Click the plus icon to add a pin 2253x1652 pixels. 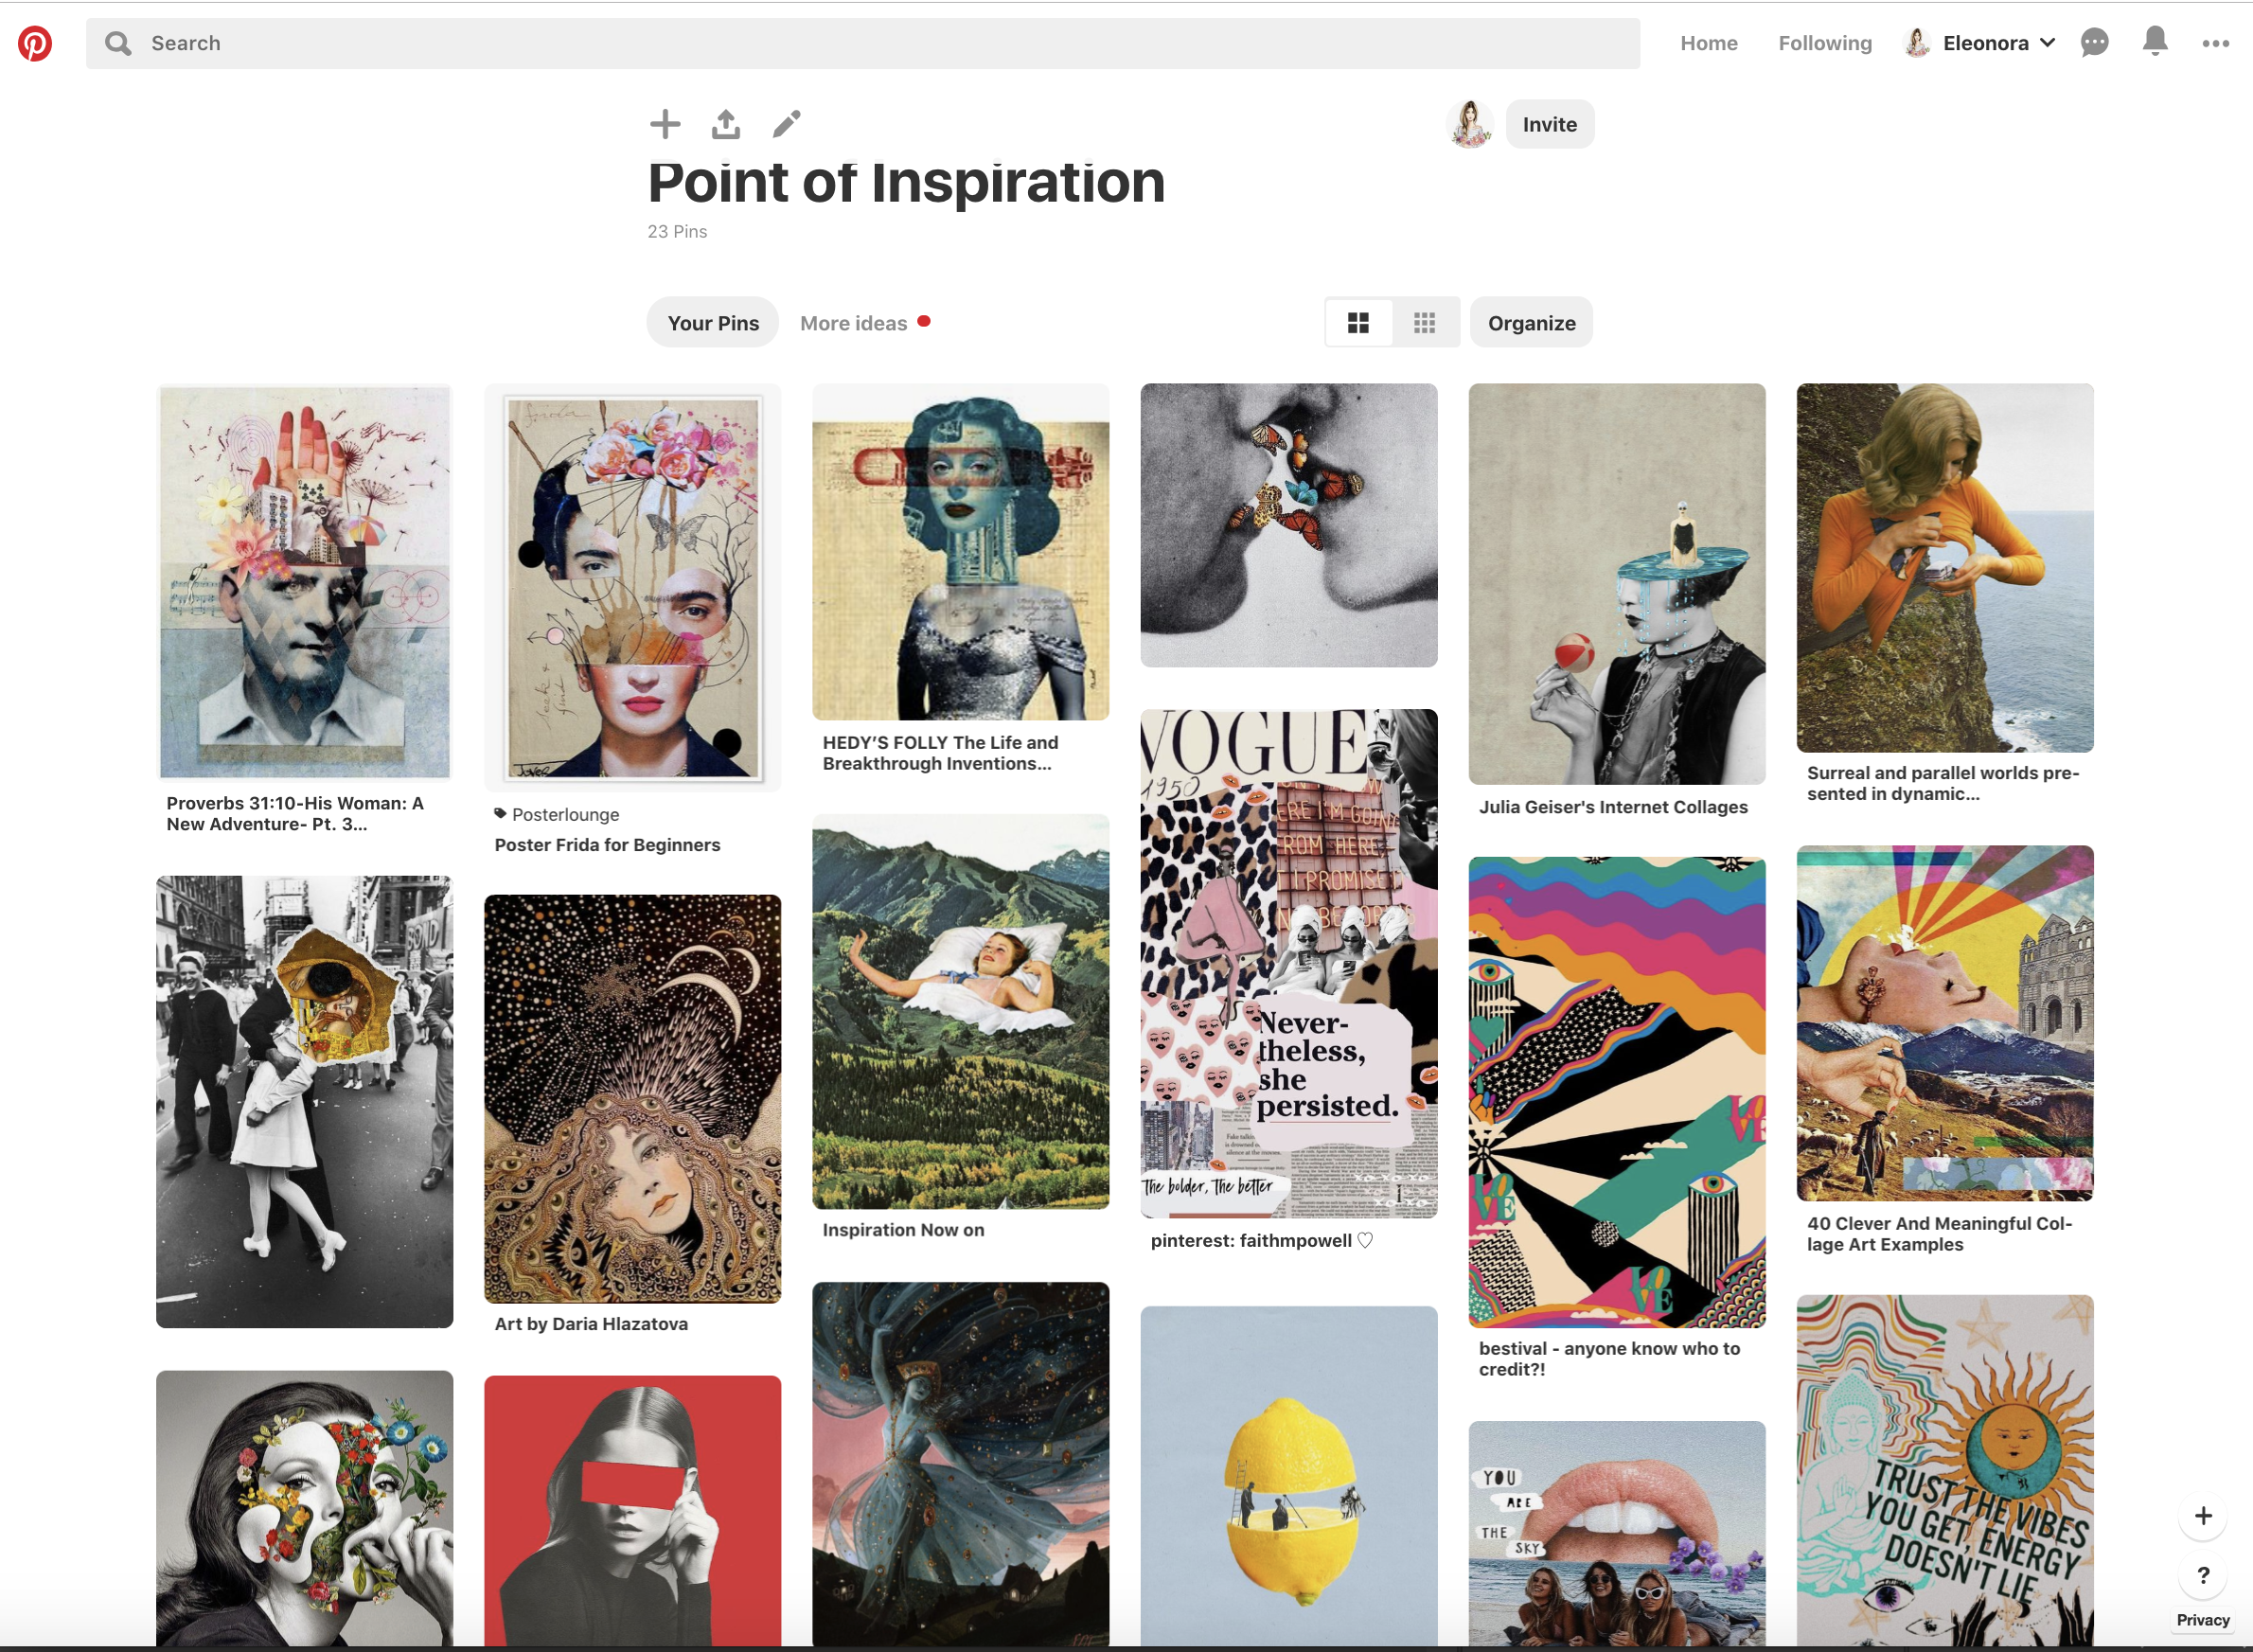pyautogui.click(x=665, y=124)
